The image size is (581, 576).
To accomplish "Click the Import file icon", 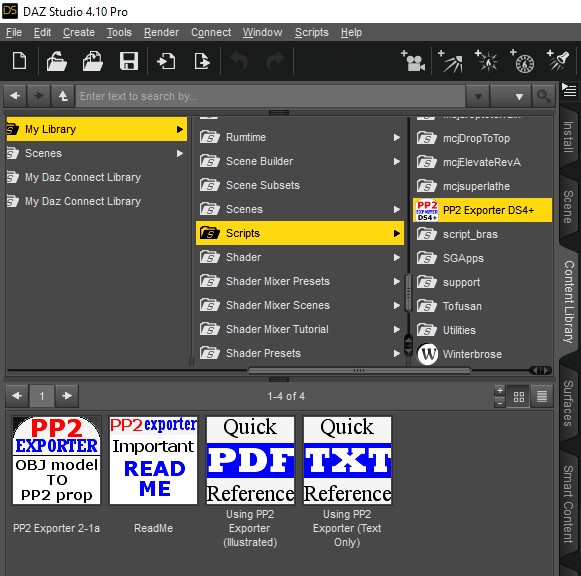I will coord(166,61).
